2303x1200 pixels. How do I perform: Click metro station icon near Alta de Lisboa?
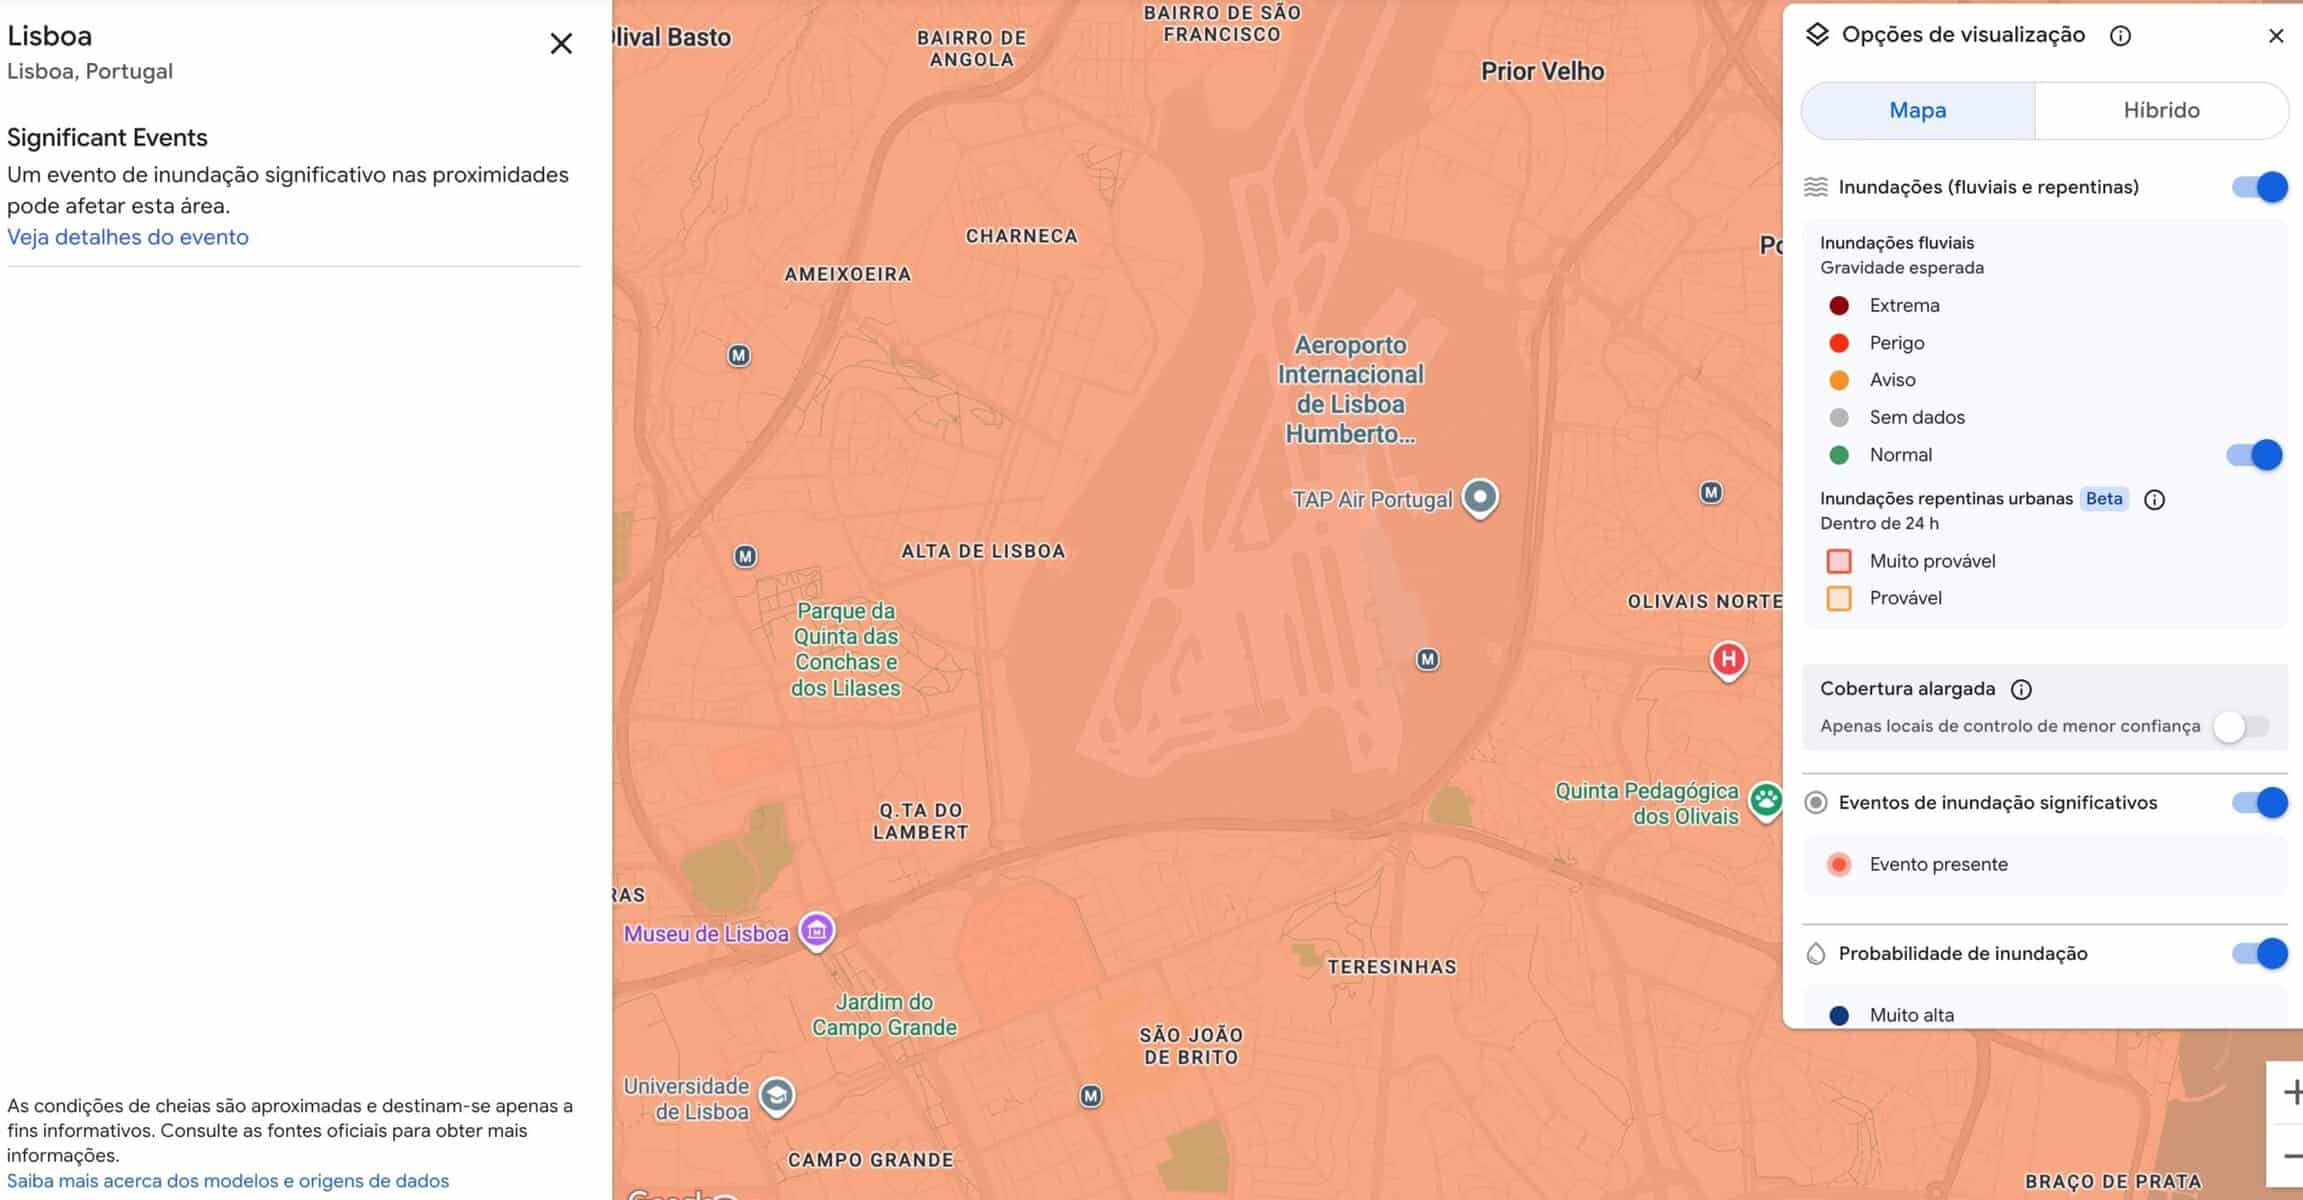[x=745, y=556]
